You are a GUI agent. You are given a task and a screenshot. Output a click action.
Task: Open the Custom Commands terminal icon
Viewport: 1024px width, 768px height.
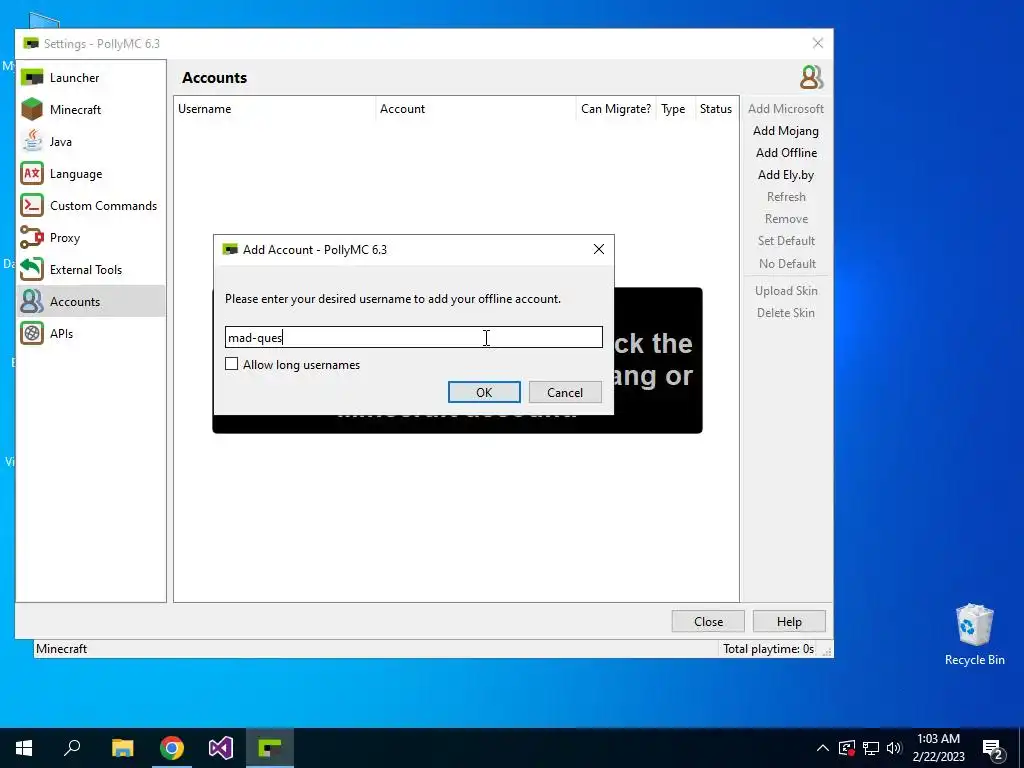tap(31, 206)
